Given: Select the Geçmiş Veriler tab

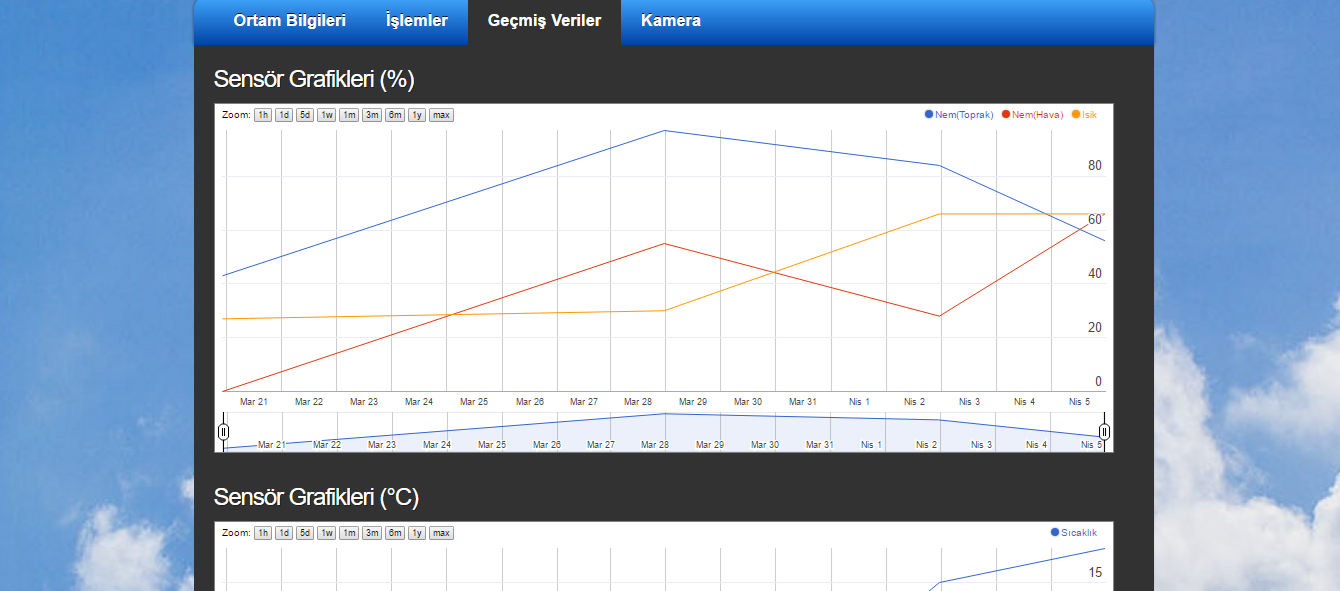Looking at the screenshot, I should point(544,21).
